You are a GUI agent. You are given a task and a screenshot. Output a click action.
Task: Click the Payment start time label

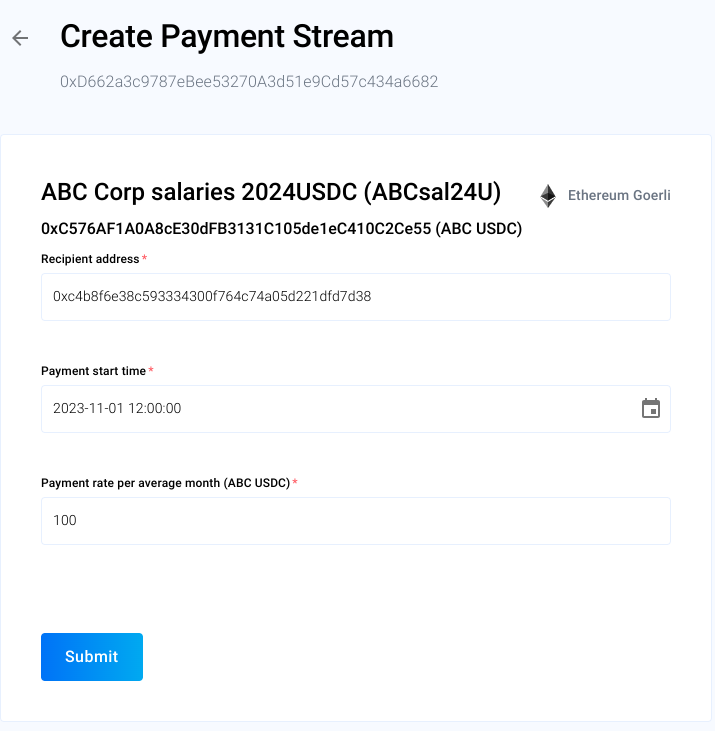pos(93,371)
